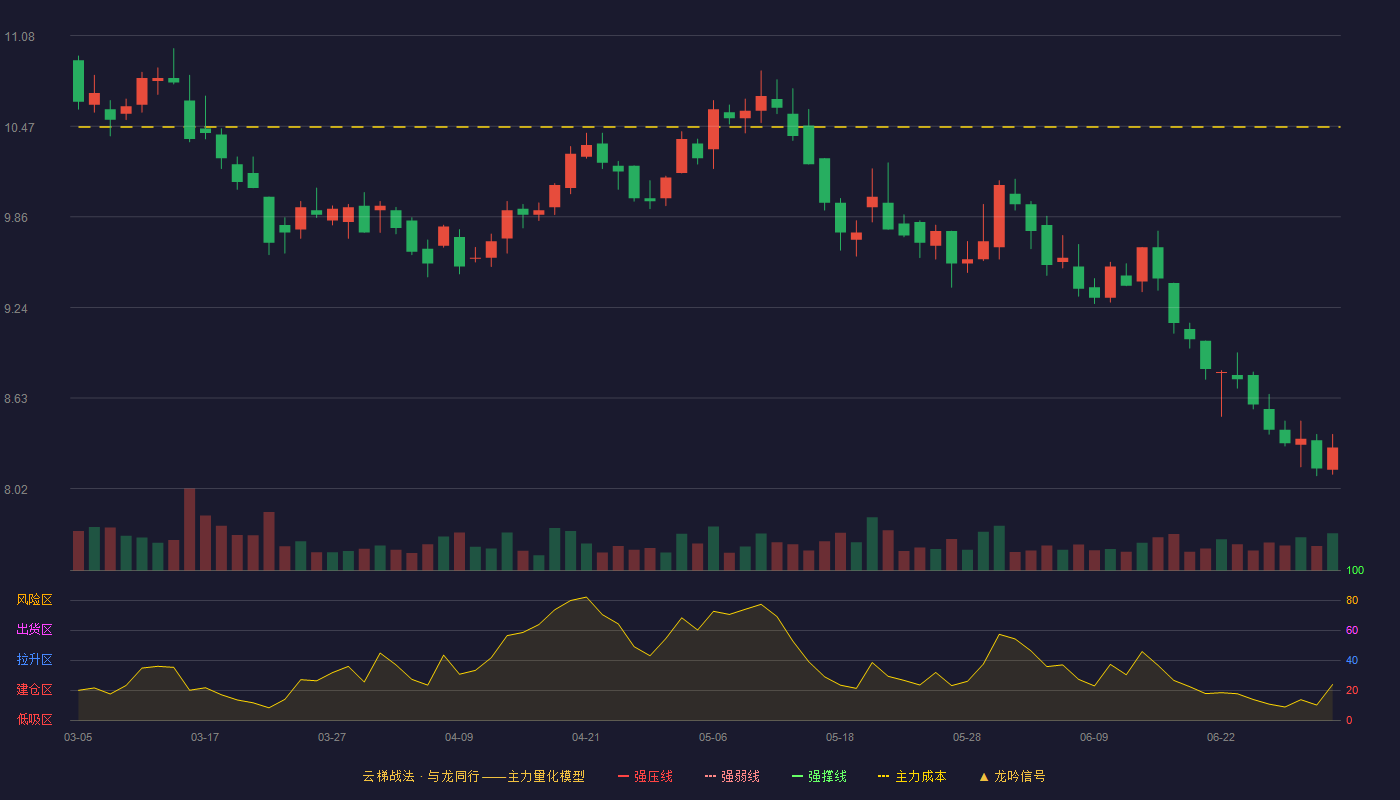Click the last red candlestick on the right
1400x800 pixels.
(1332, 458)
